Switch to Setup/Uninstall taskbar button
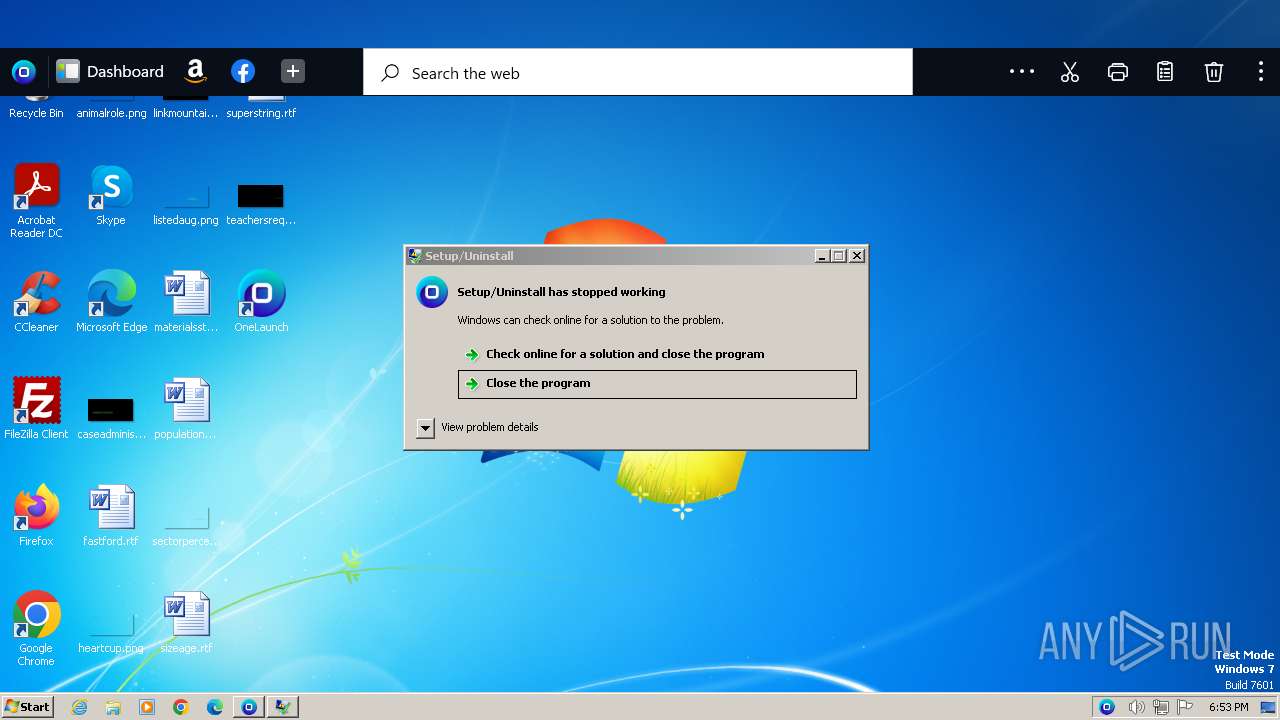 point(283,707)
